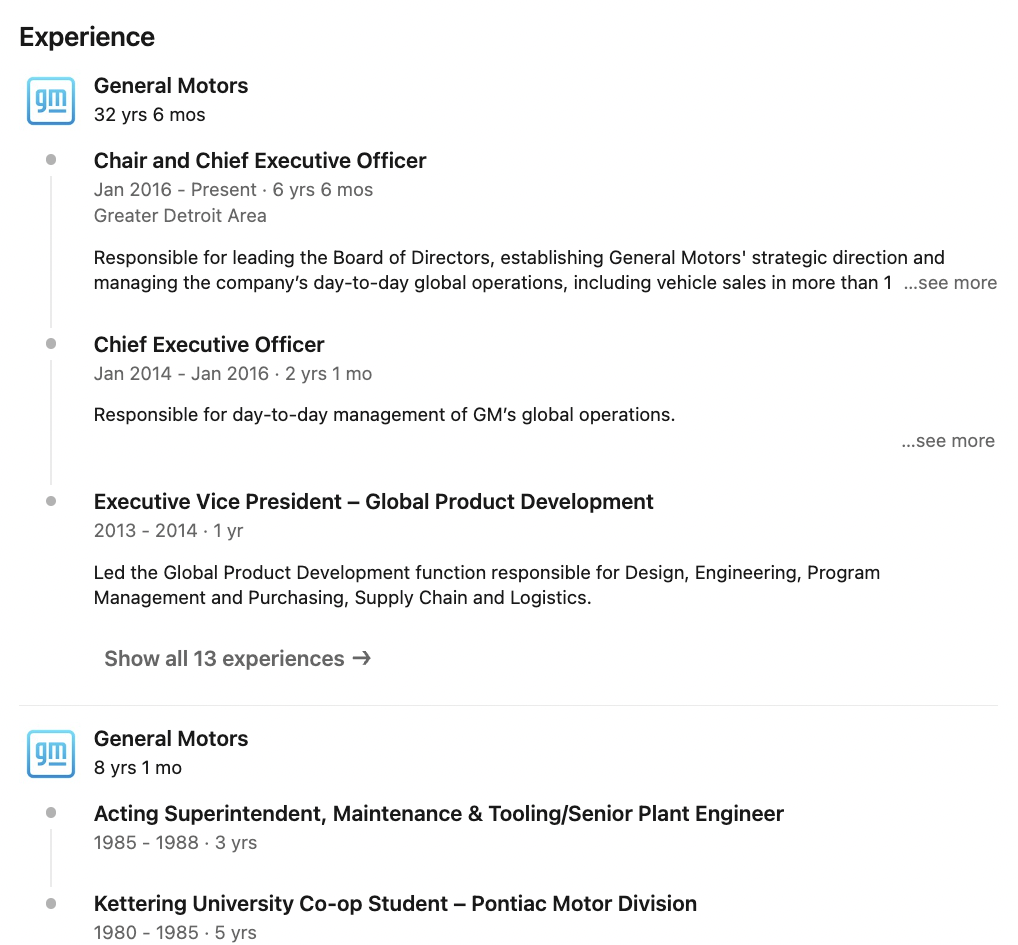1018x945 pixels.
Task: Click the Kettering Co-op Student timeline bullet
Action: click(51, 903)
